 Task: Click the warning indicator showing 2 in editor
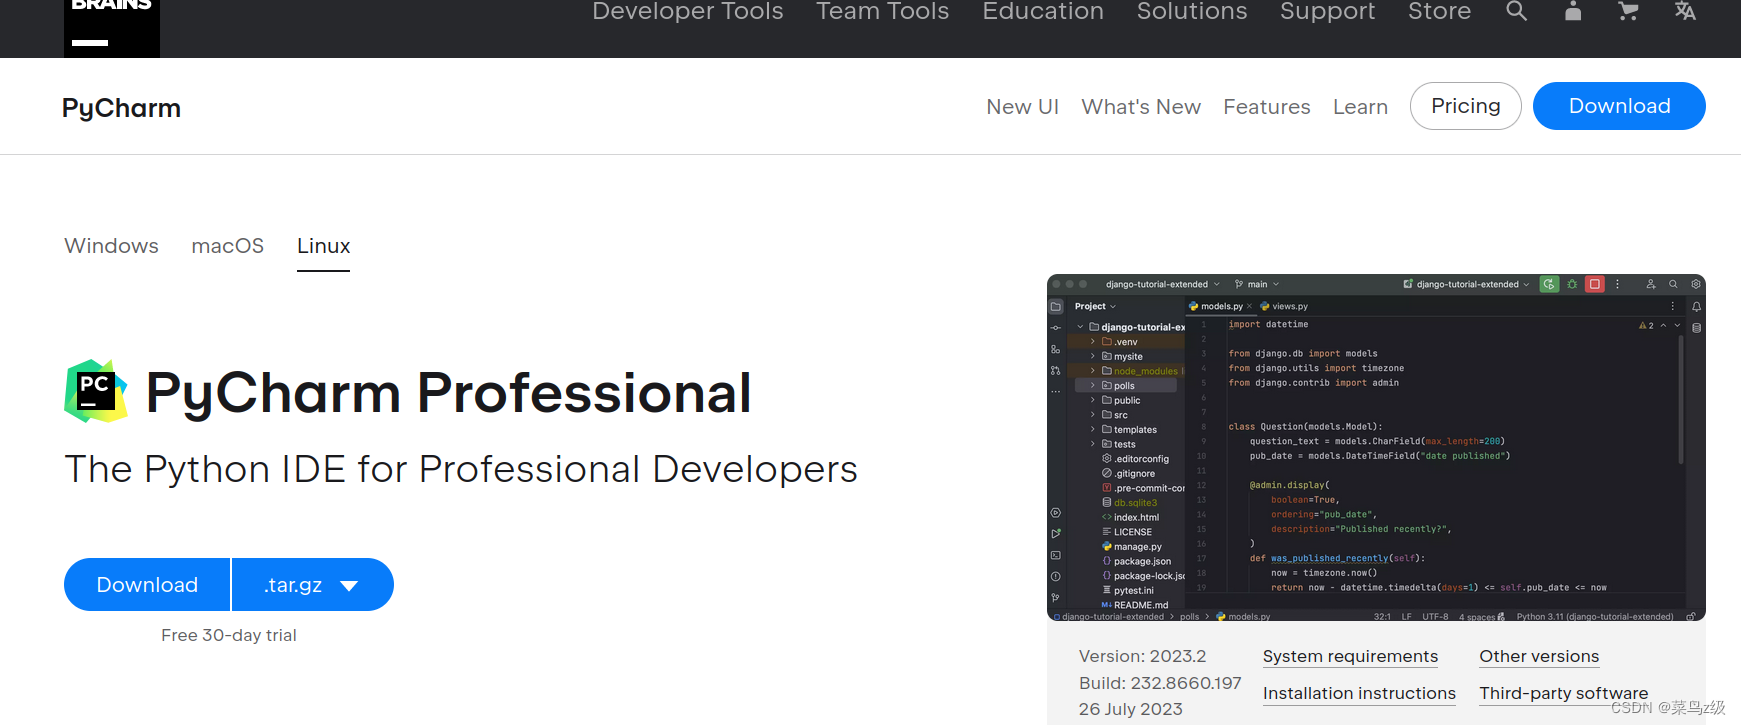(x=1646, y=326)
